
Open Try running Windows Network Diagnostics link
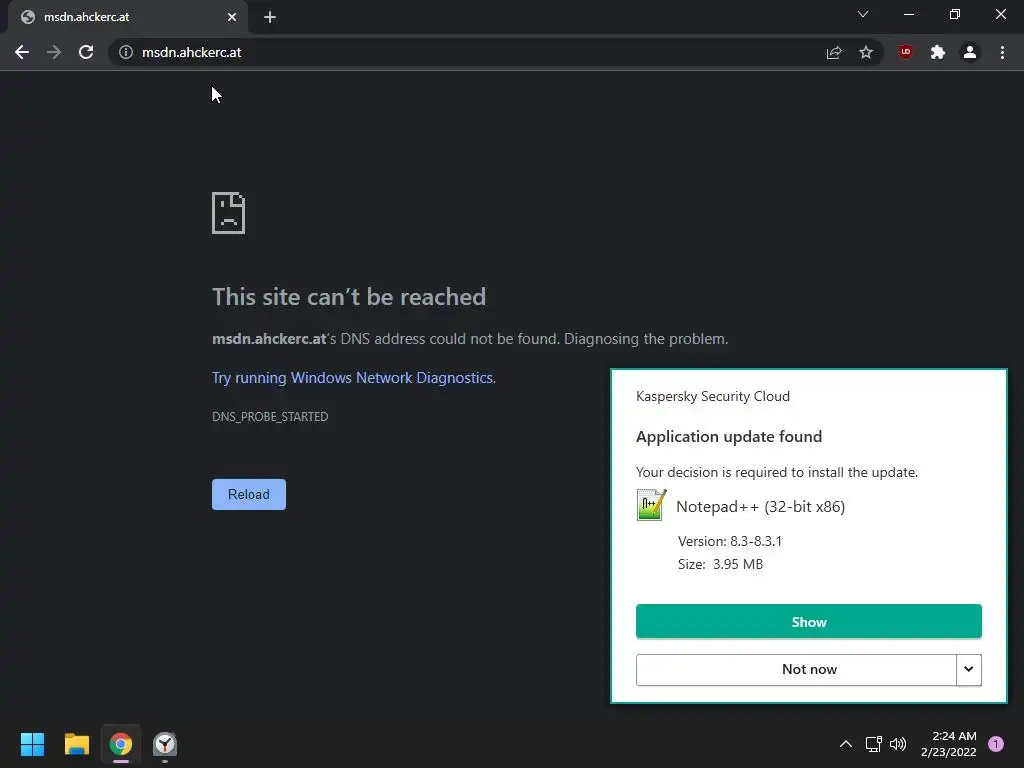pyautogui.click(x=353, y=378)
